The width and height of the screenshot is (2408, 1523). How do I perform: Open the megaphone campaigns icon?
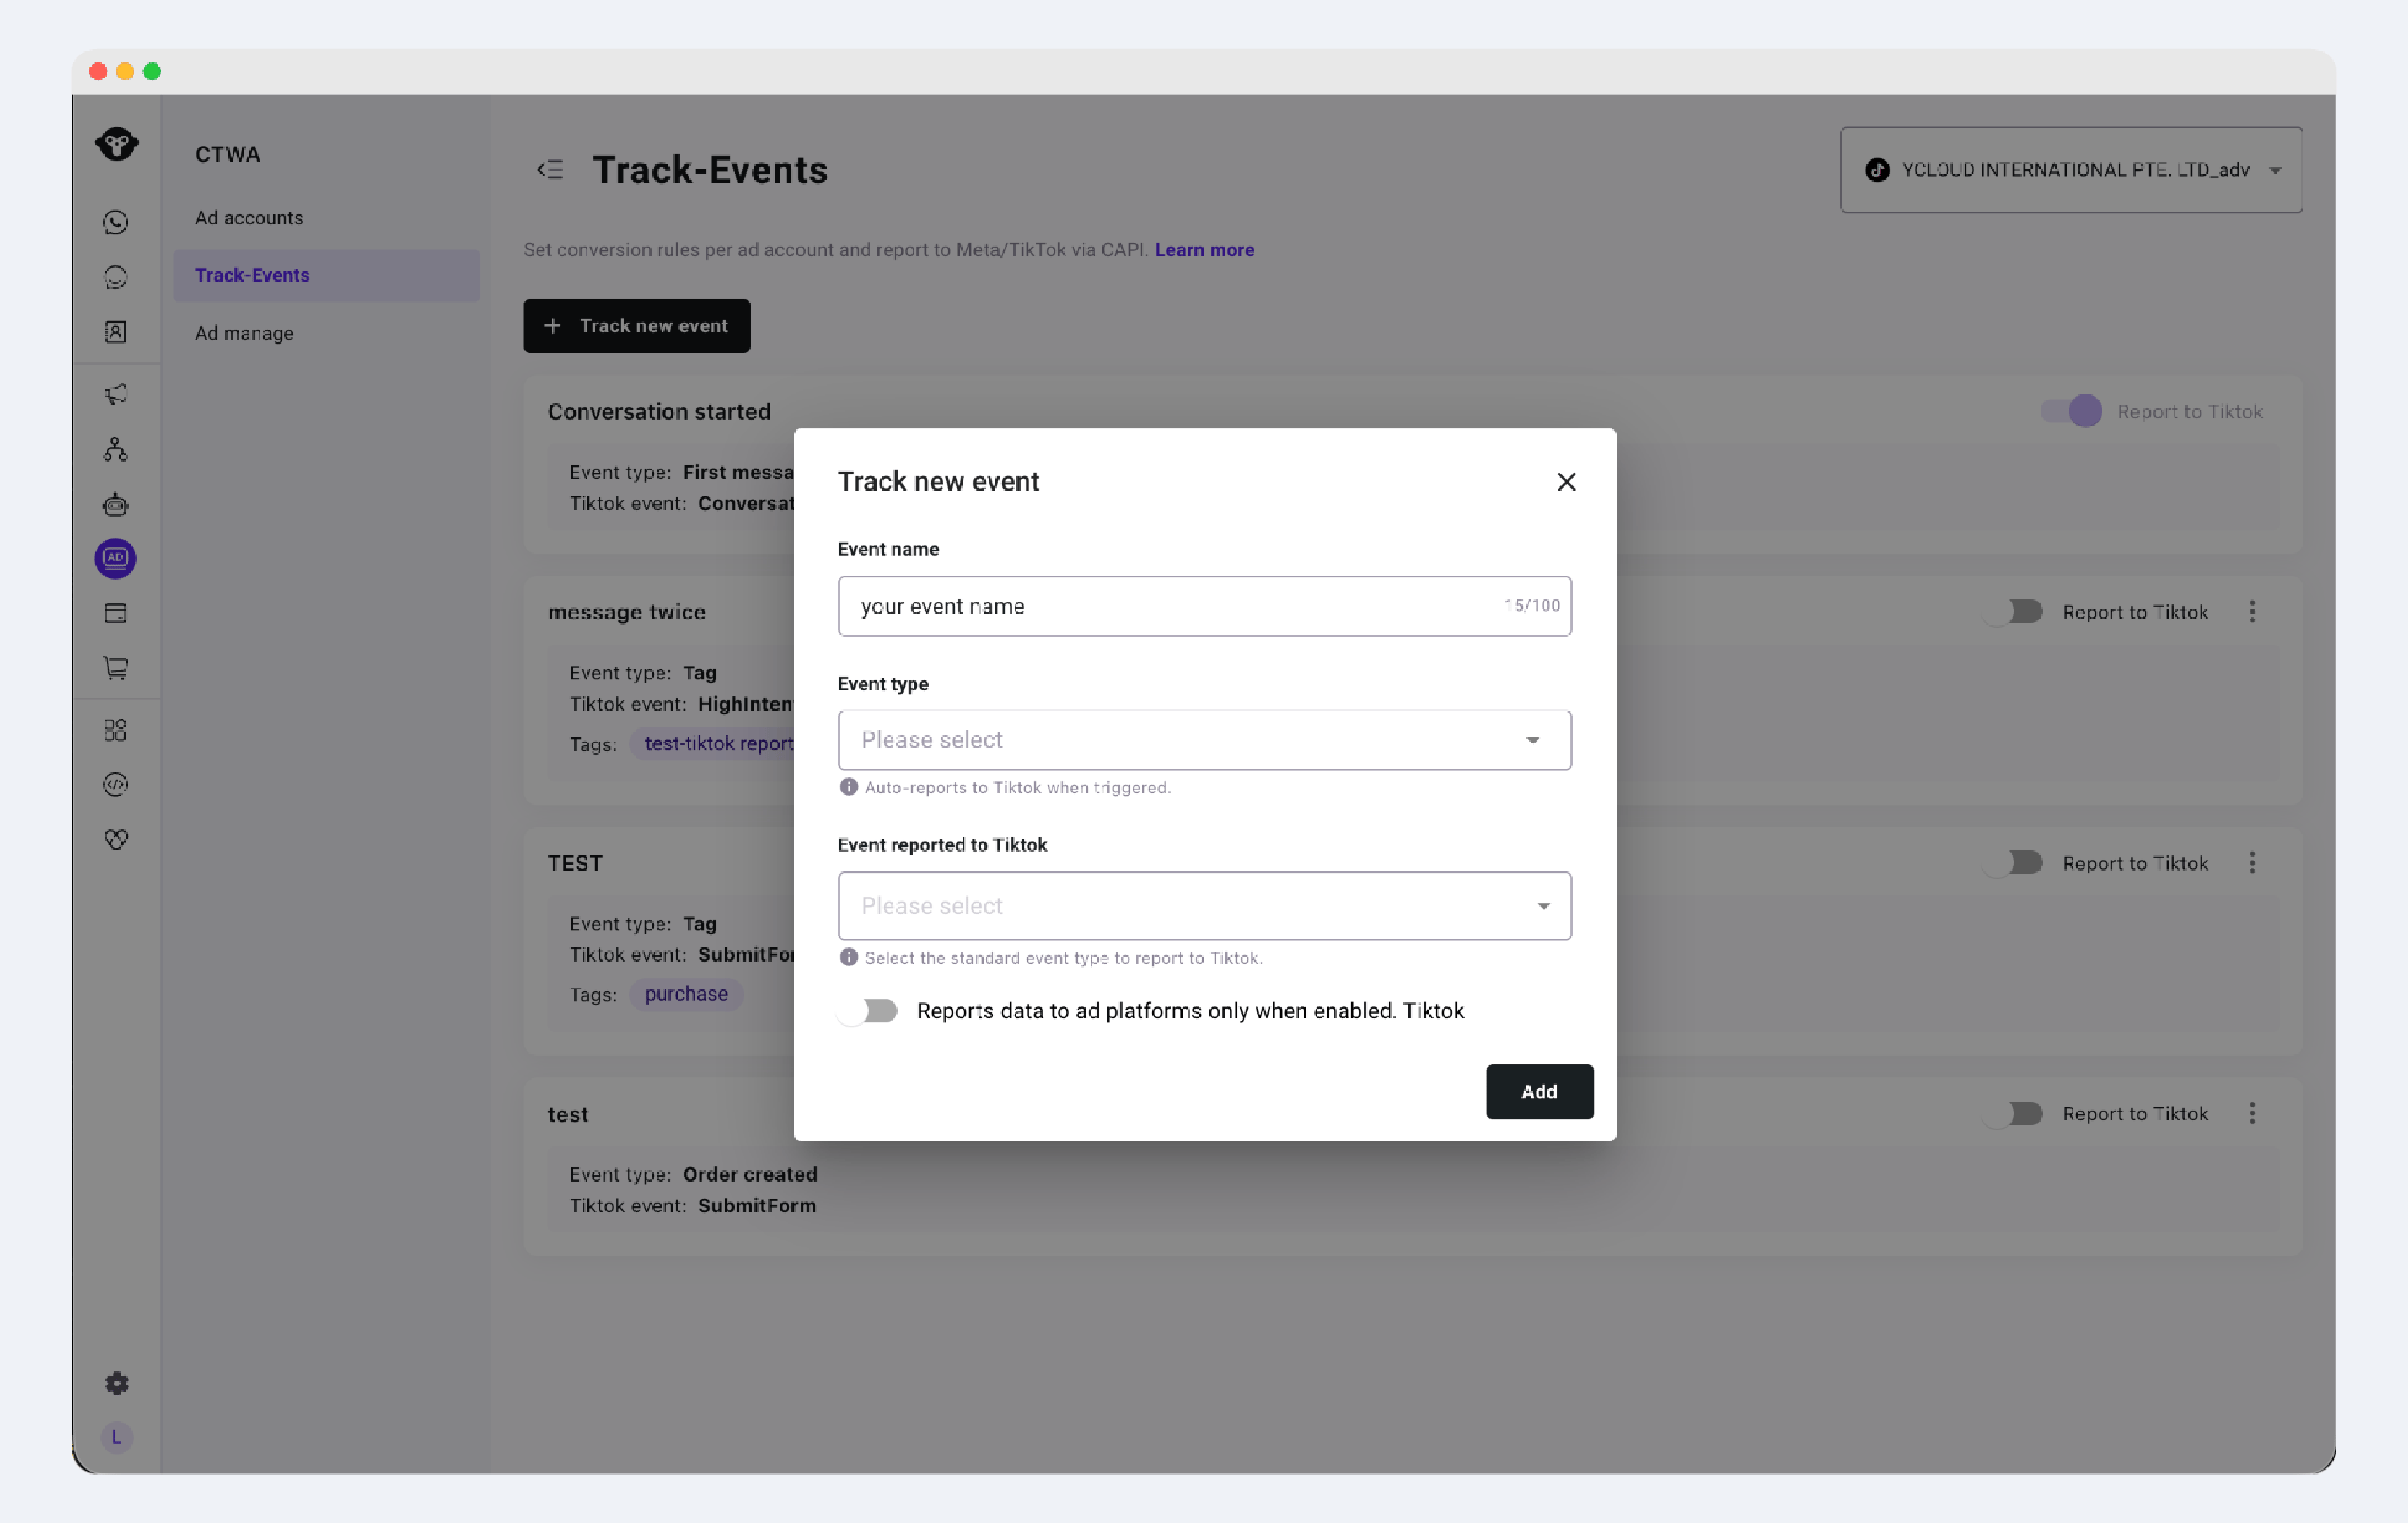pos(116,394)
